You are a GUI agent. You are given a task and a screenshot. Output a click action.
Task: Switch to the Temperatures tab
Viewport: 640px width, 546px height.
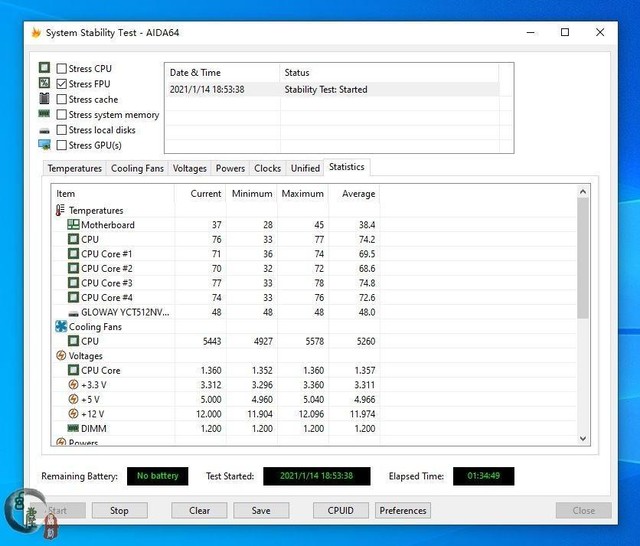pyautogui.click(x=74, y=168)
